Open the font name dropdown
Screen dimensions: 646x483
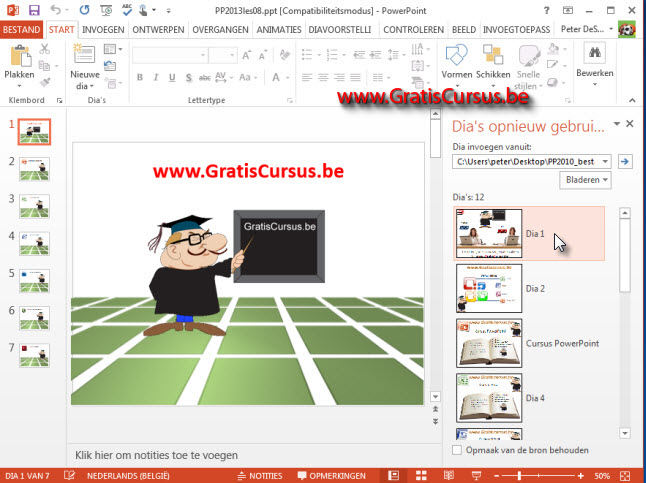(203, 55)
